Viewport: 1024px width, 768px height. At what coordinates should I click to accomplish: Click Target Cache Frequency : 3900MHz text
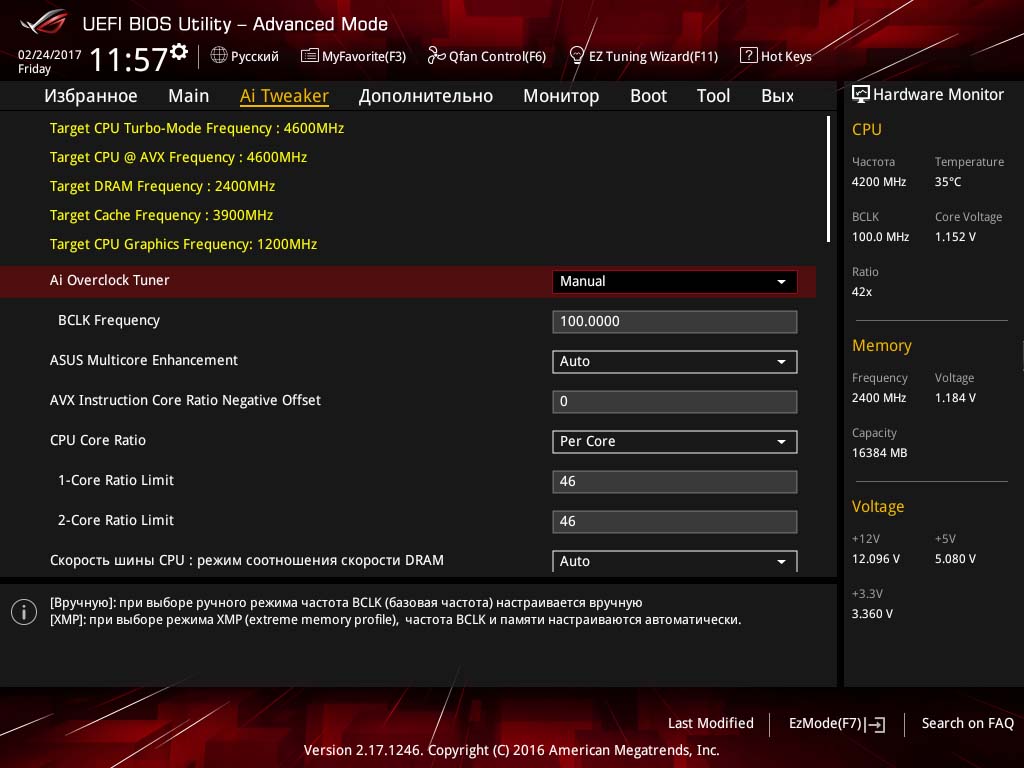click(x=161, y=215)
